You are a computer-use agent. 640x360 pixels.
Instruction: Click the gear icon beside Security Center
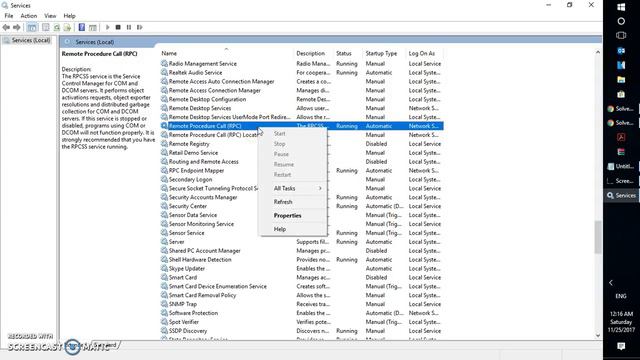[x=164, y=206]
